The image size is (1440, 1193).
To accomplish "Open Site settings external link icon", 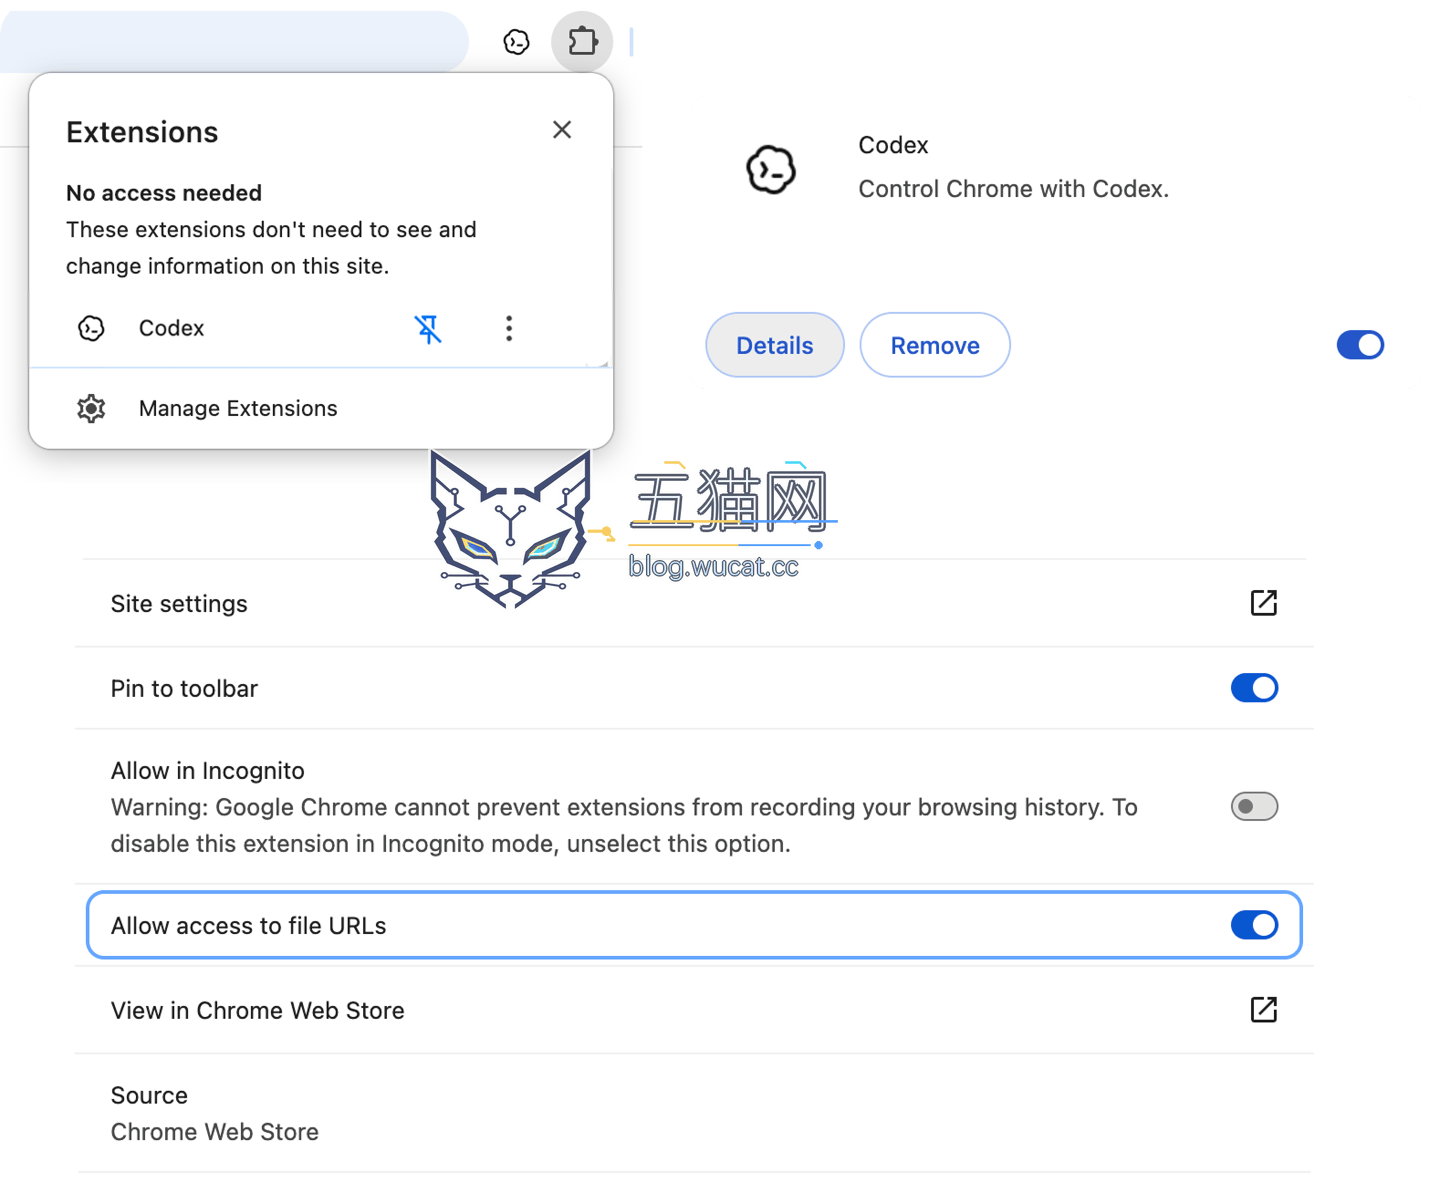I will click(1264, 603).
